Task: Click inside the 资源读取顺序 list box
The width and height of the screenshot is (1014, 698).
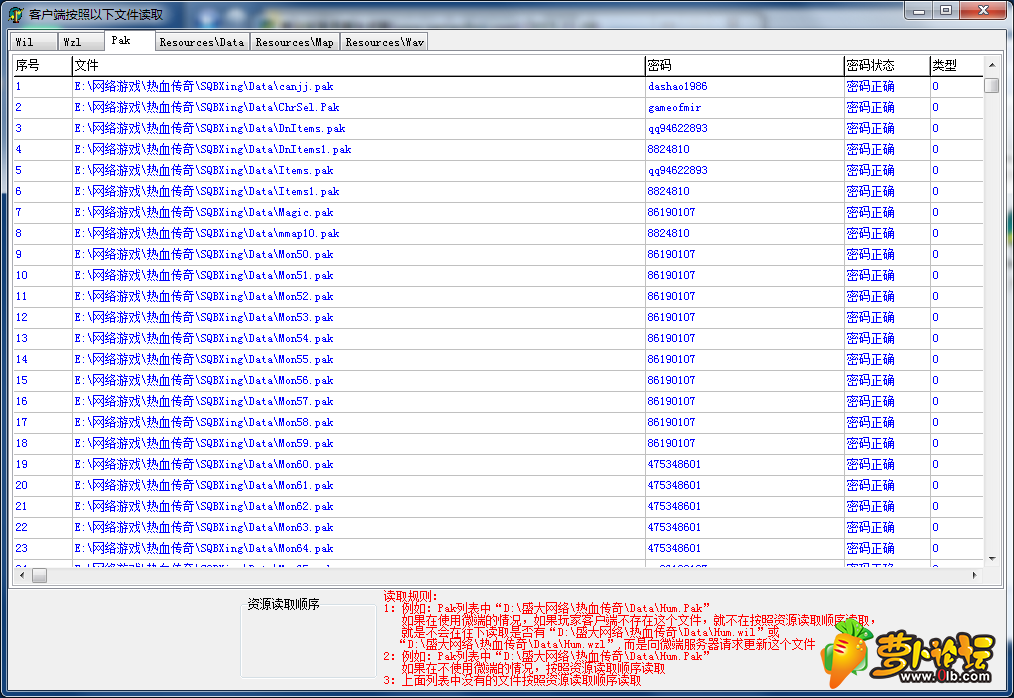Action: pos(308,643)
